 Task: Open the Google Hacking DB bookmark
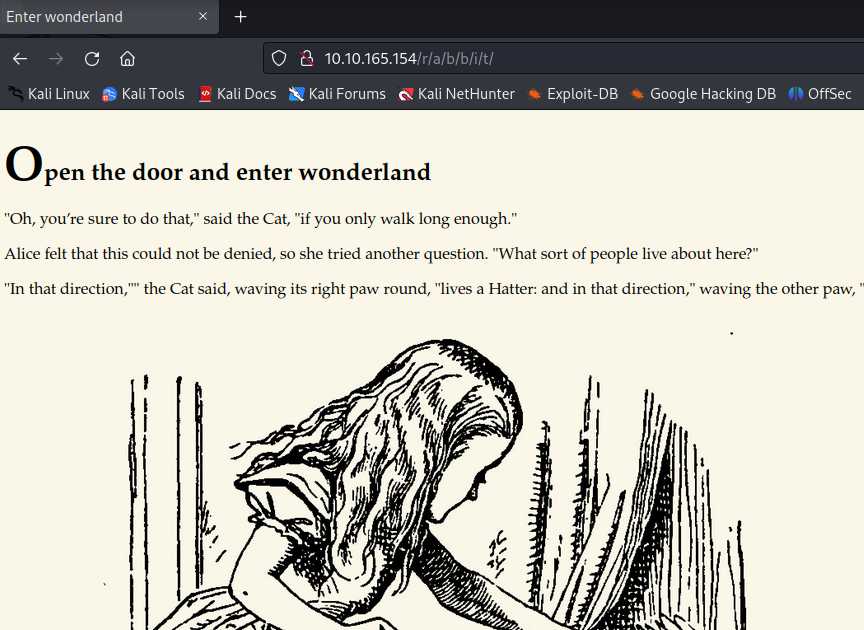[703, 94]
